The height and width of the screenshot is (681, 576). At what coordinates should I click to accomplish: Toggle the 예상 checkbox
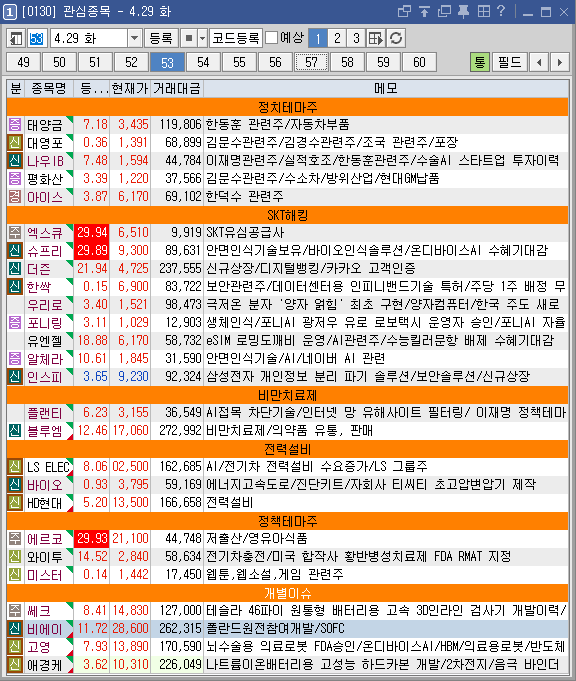tap(271, 38)
